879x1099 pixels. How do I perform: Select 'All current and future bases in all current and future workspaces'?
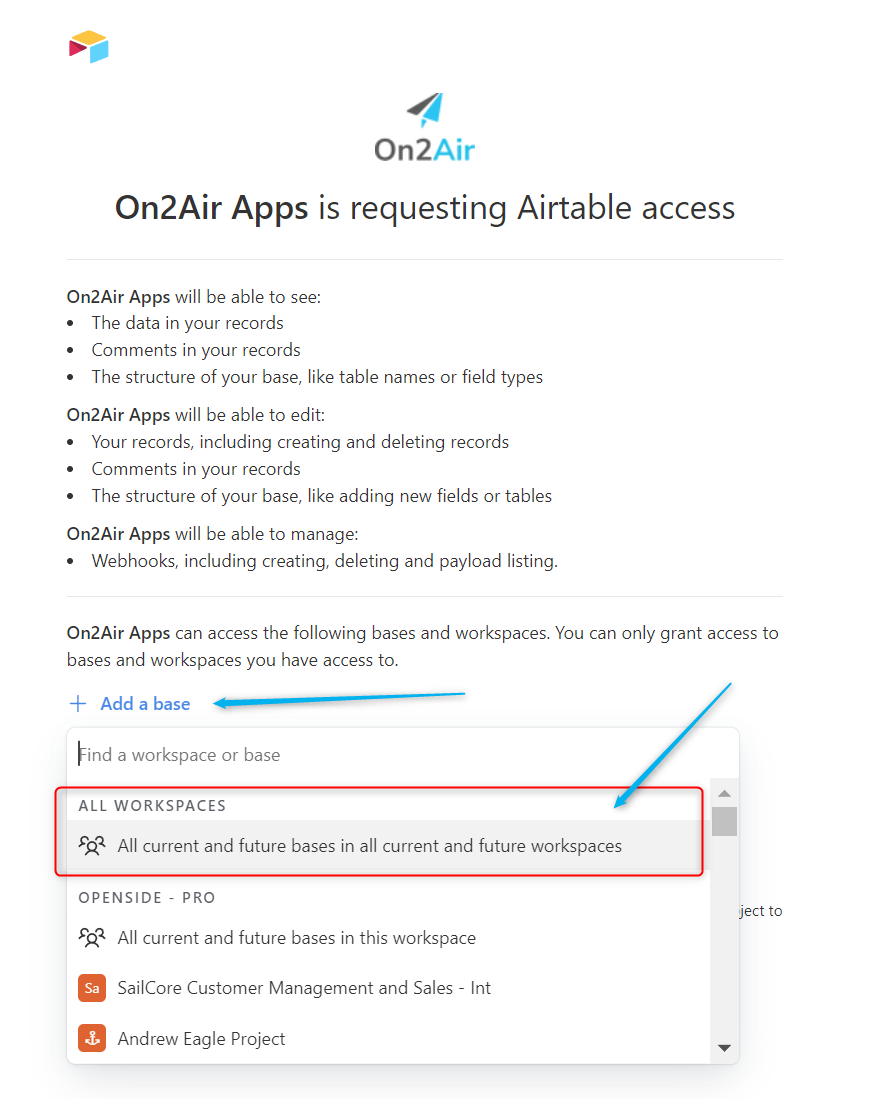pyautogui.click(x=369, y=846)
